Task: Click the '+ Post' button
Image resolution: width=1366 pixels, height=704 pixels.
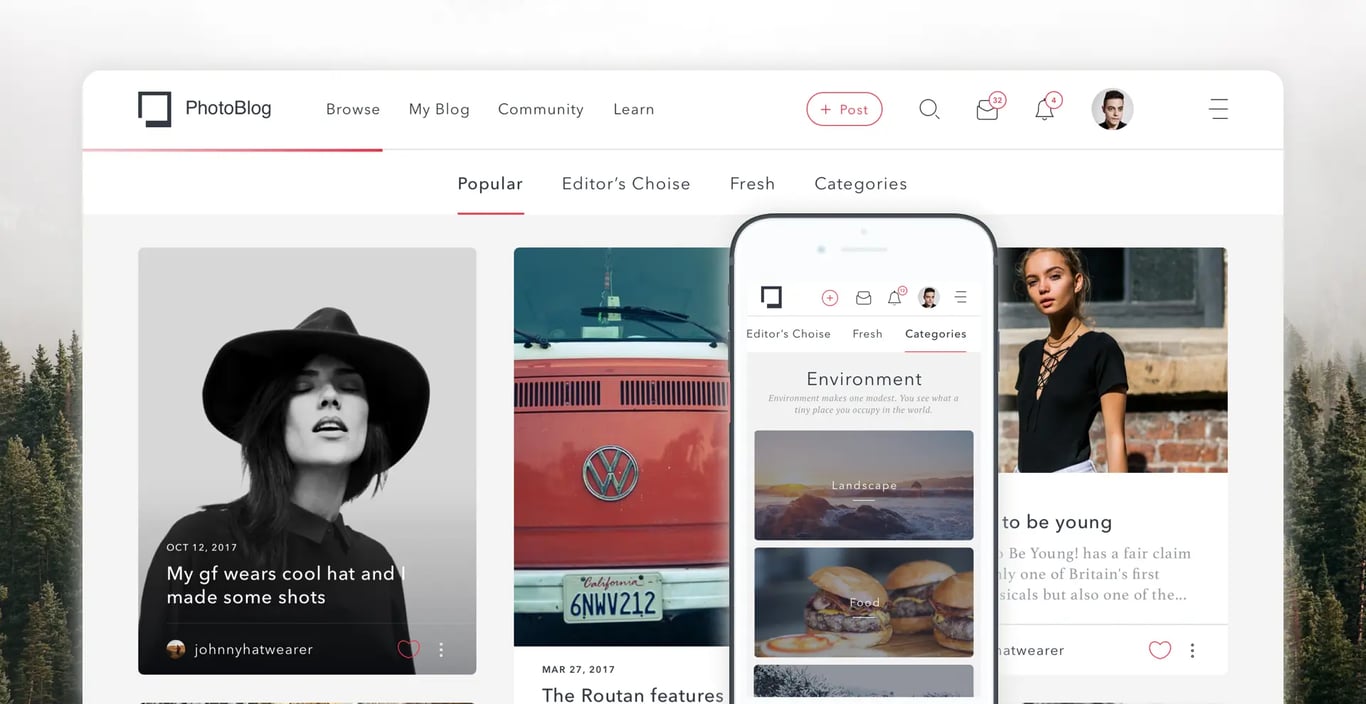Action: [844, 109]
